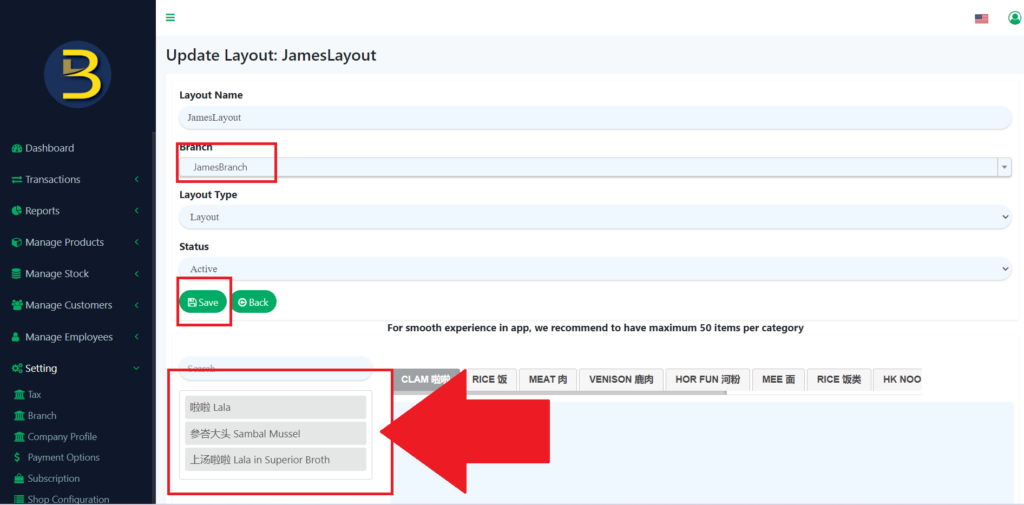
Task: Open Tax settings in sidebar
Action: [x=34, y=395]
